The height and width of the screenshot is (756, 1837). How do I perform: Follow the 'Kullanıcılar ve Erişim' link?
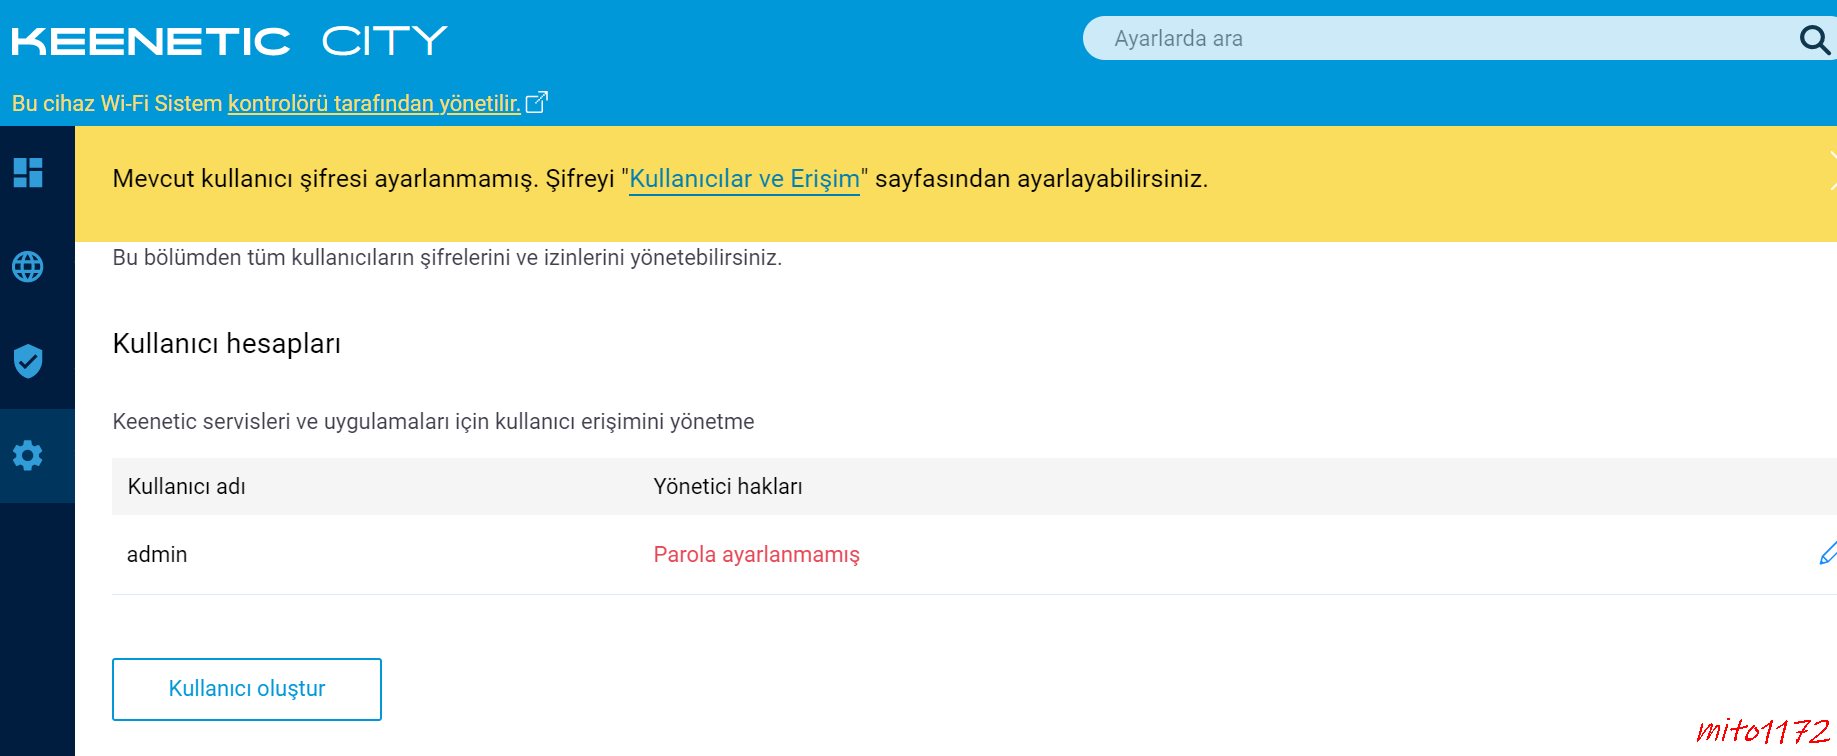[744, 179]
